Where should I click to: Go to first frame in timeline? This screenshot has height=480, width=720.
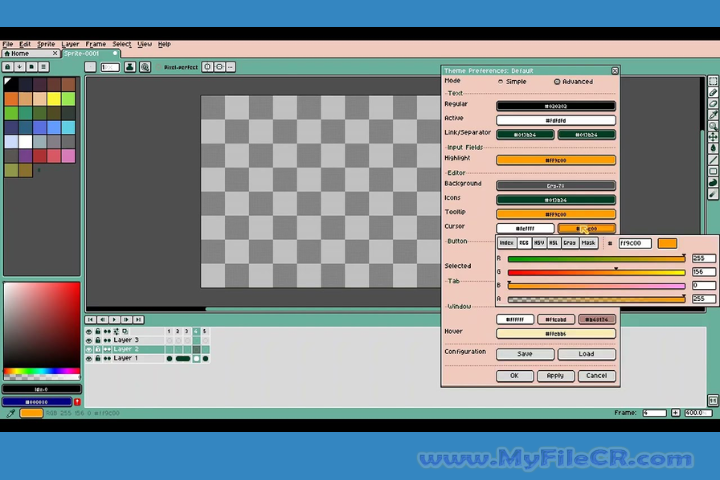[90, 319]
